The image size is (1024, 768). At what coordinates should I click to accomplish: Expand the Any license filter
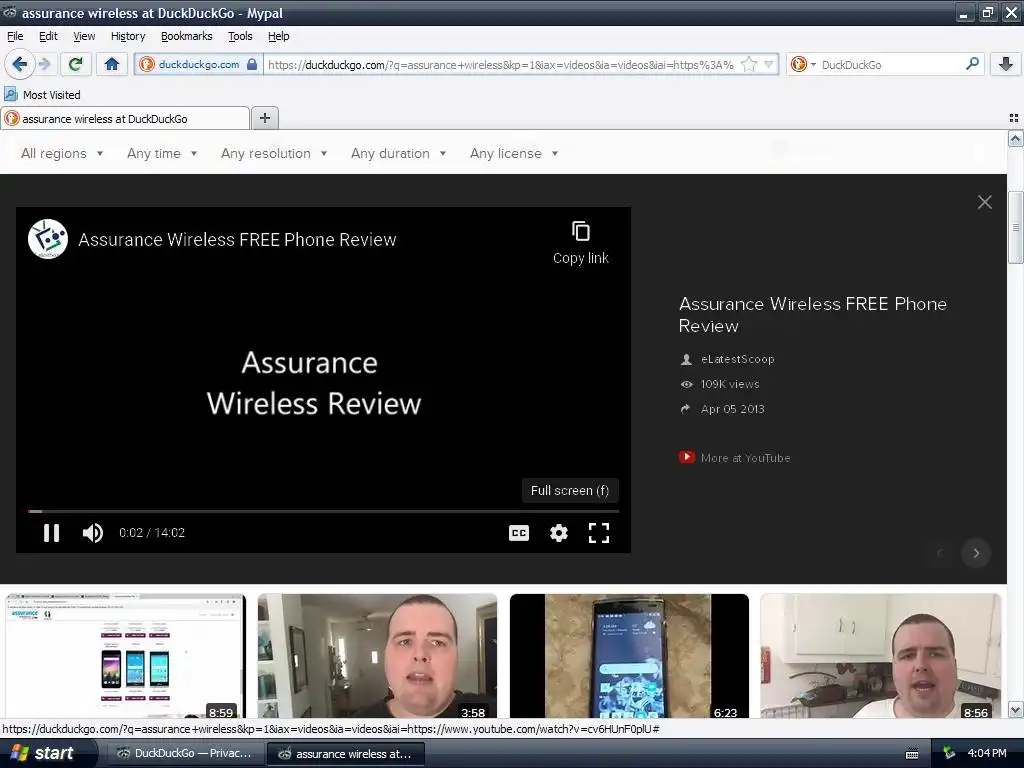click(514, 153)
